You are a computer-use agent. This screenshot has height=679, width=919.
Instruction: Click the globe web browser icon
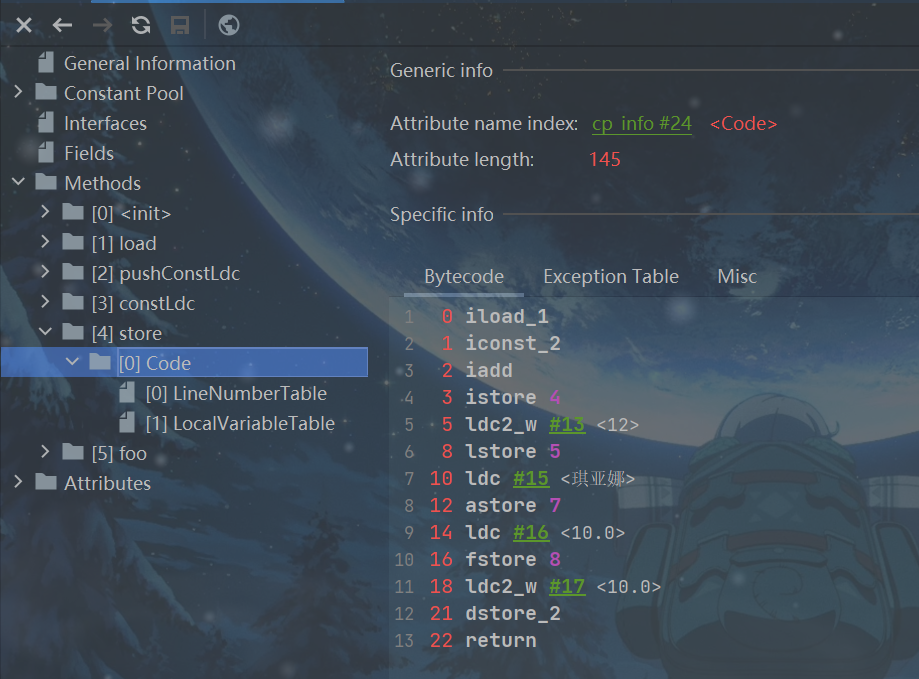click(x=229, y=25)
